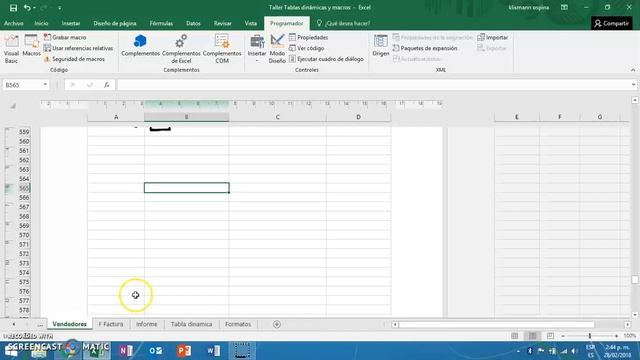640x360 pixels.
Task: Click the 100% zoom level
Action: pyautogui.click(x=629, y=336)
